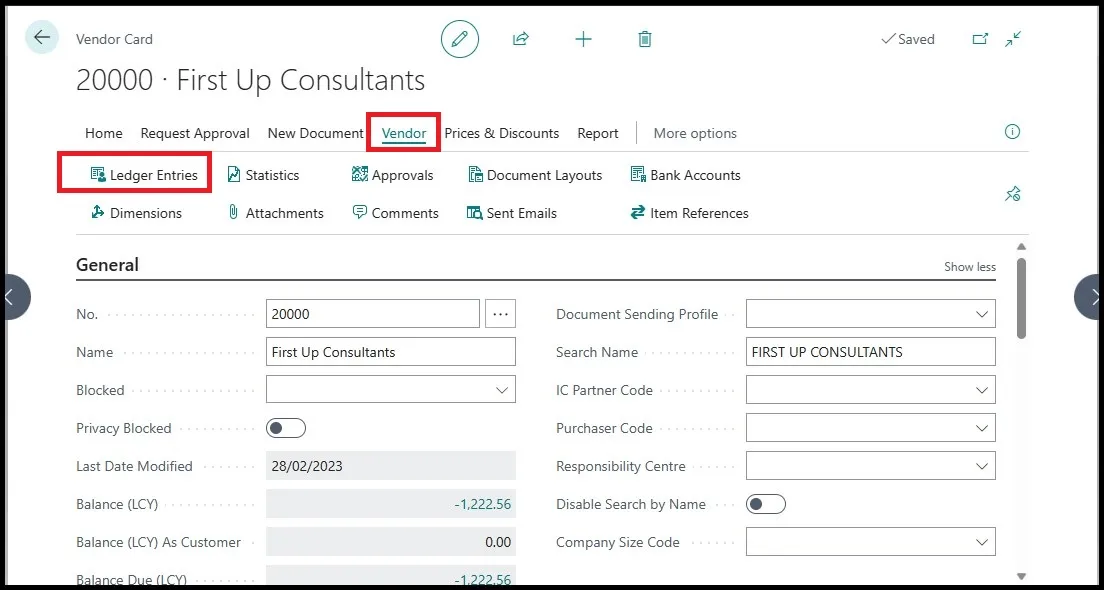The height and width of the screenshot is (590, 1104).
Task: Click the No. field ellipsis button
Action: point(501,314)
